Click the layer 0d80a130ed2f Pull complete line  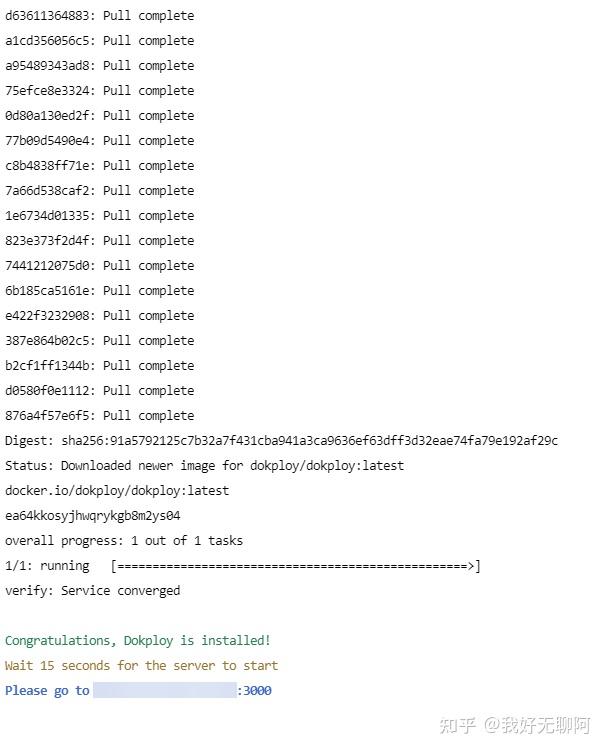click(99, 116)
